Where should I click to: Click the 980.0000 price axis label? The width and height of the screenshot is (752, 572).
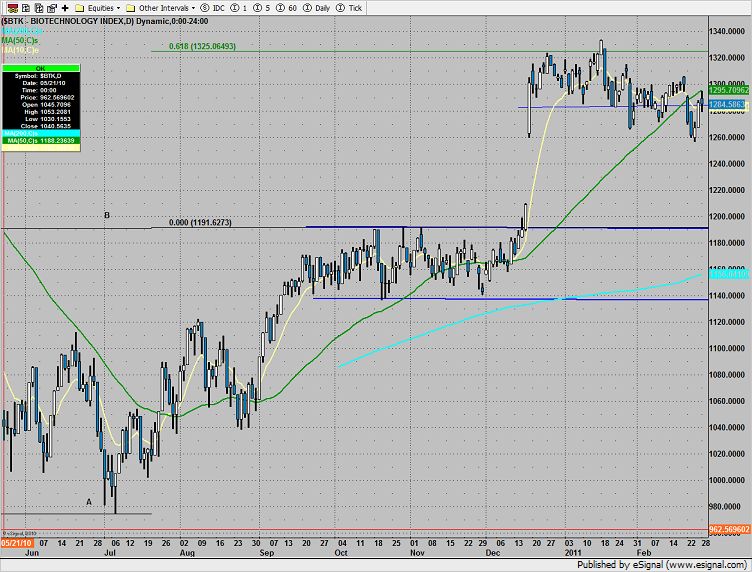click(727, 506)
